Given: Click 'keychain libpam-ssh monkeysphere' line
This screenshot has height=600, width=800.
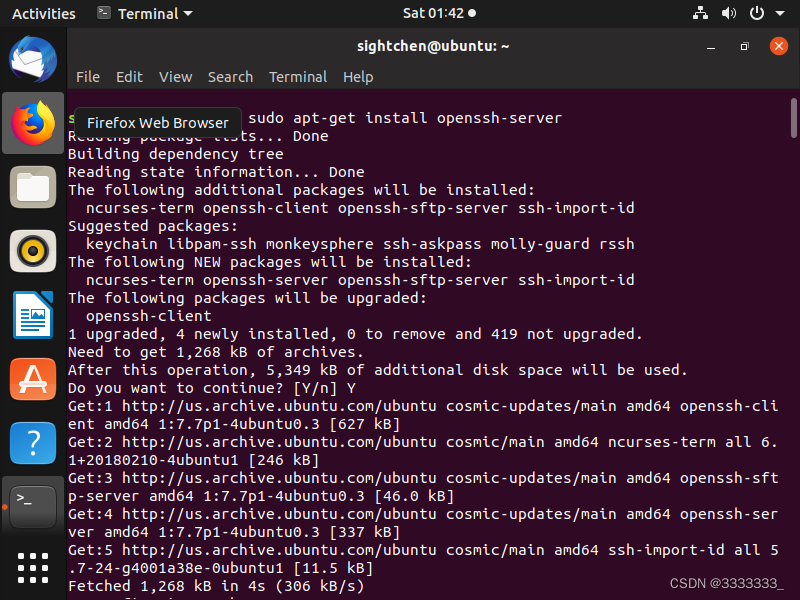Looking at the screenshot, I should [360, 244].
